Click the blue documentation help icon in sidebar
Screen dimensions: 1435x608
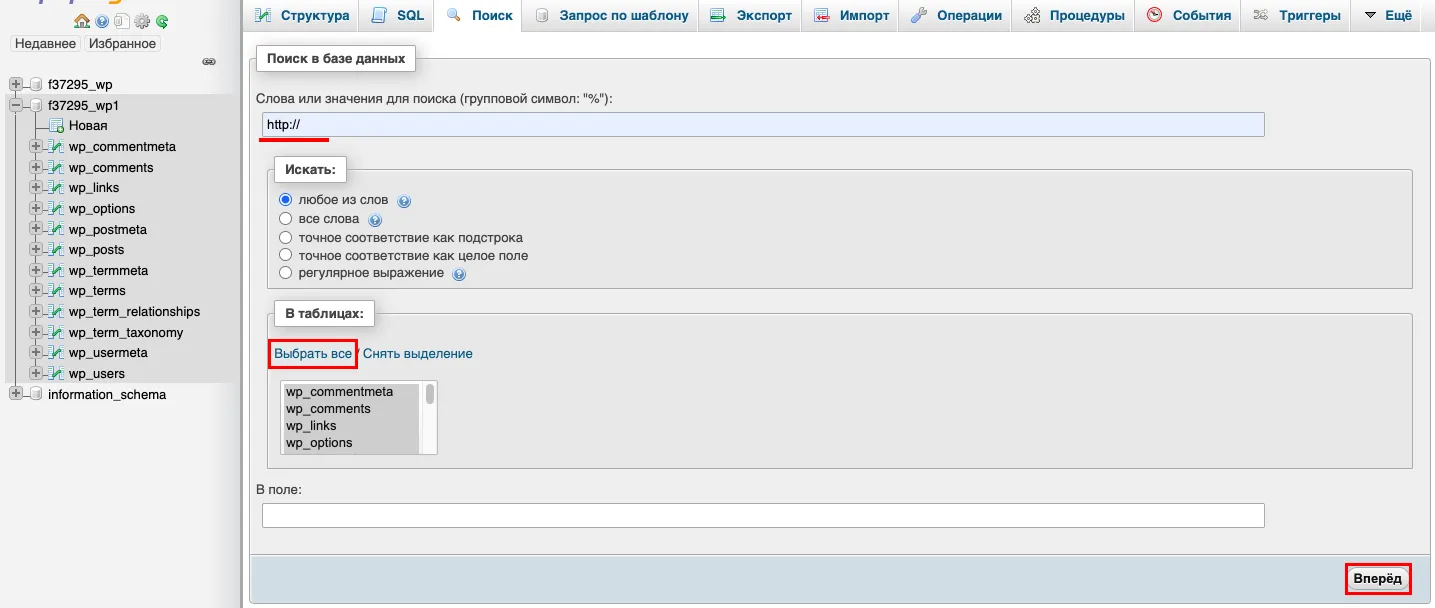pyautogui.click(x=102, y=21)
